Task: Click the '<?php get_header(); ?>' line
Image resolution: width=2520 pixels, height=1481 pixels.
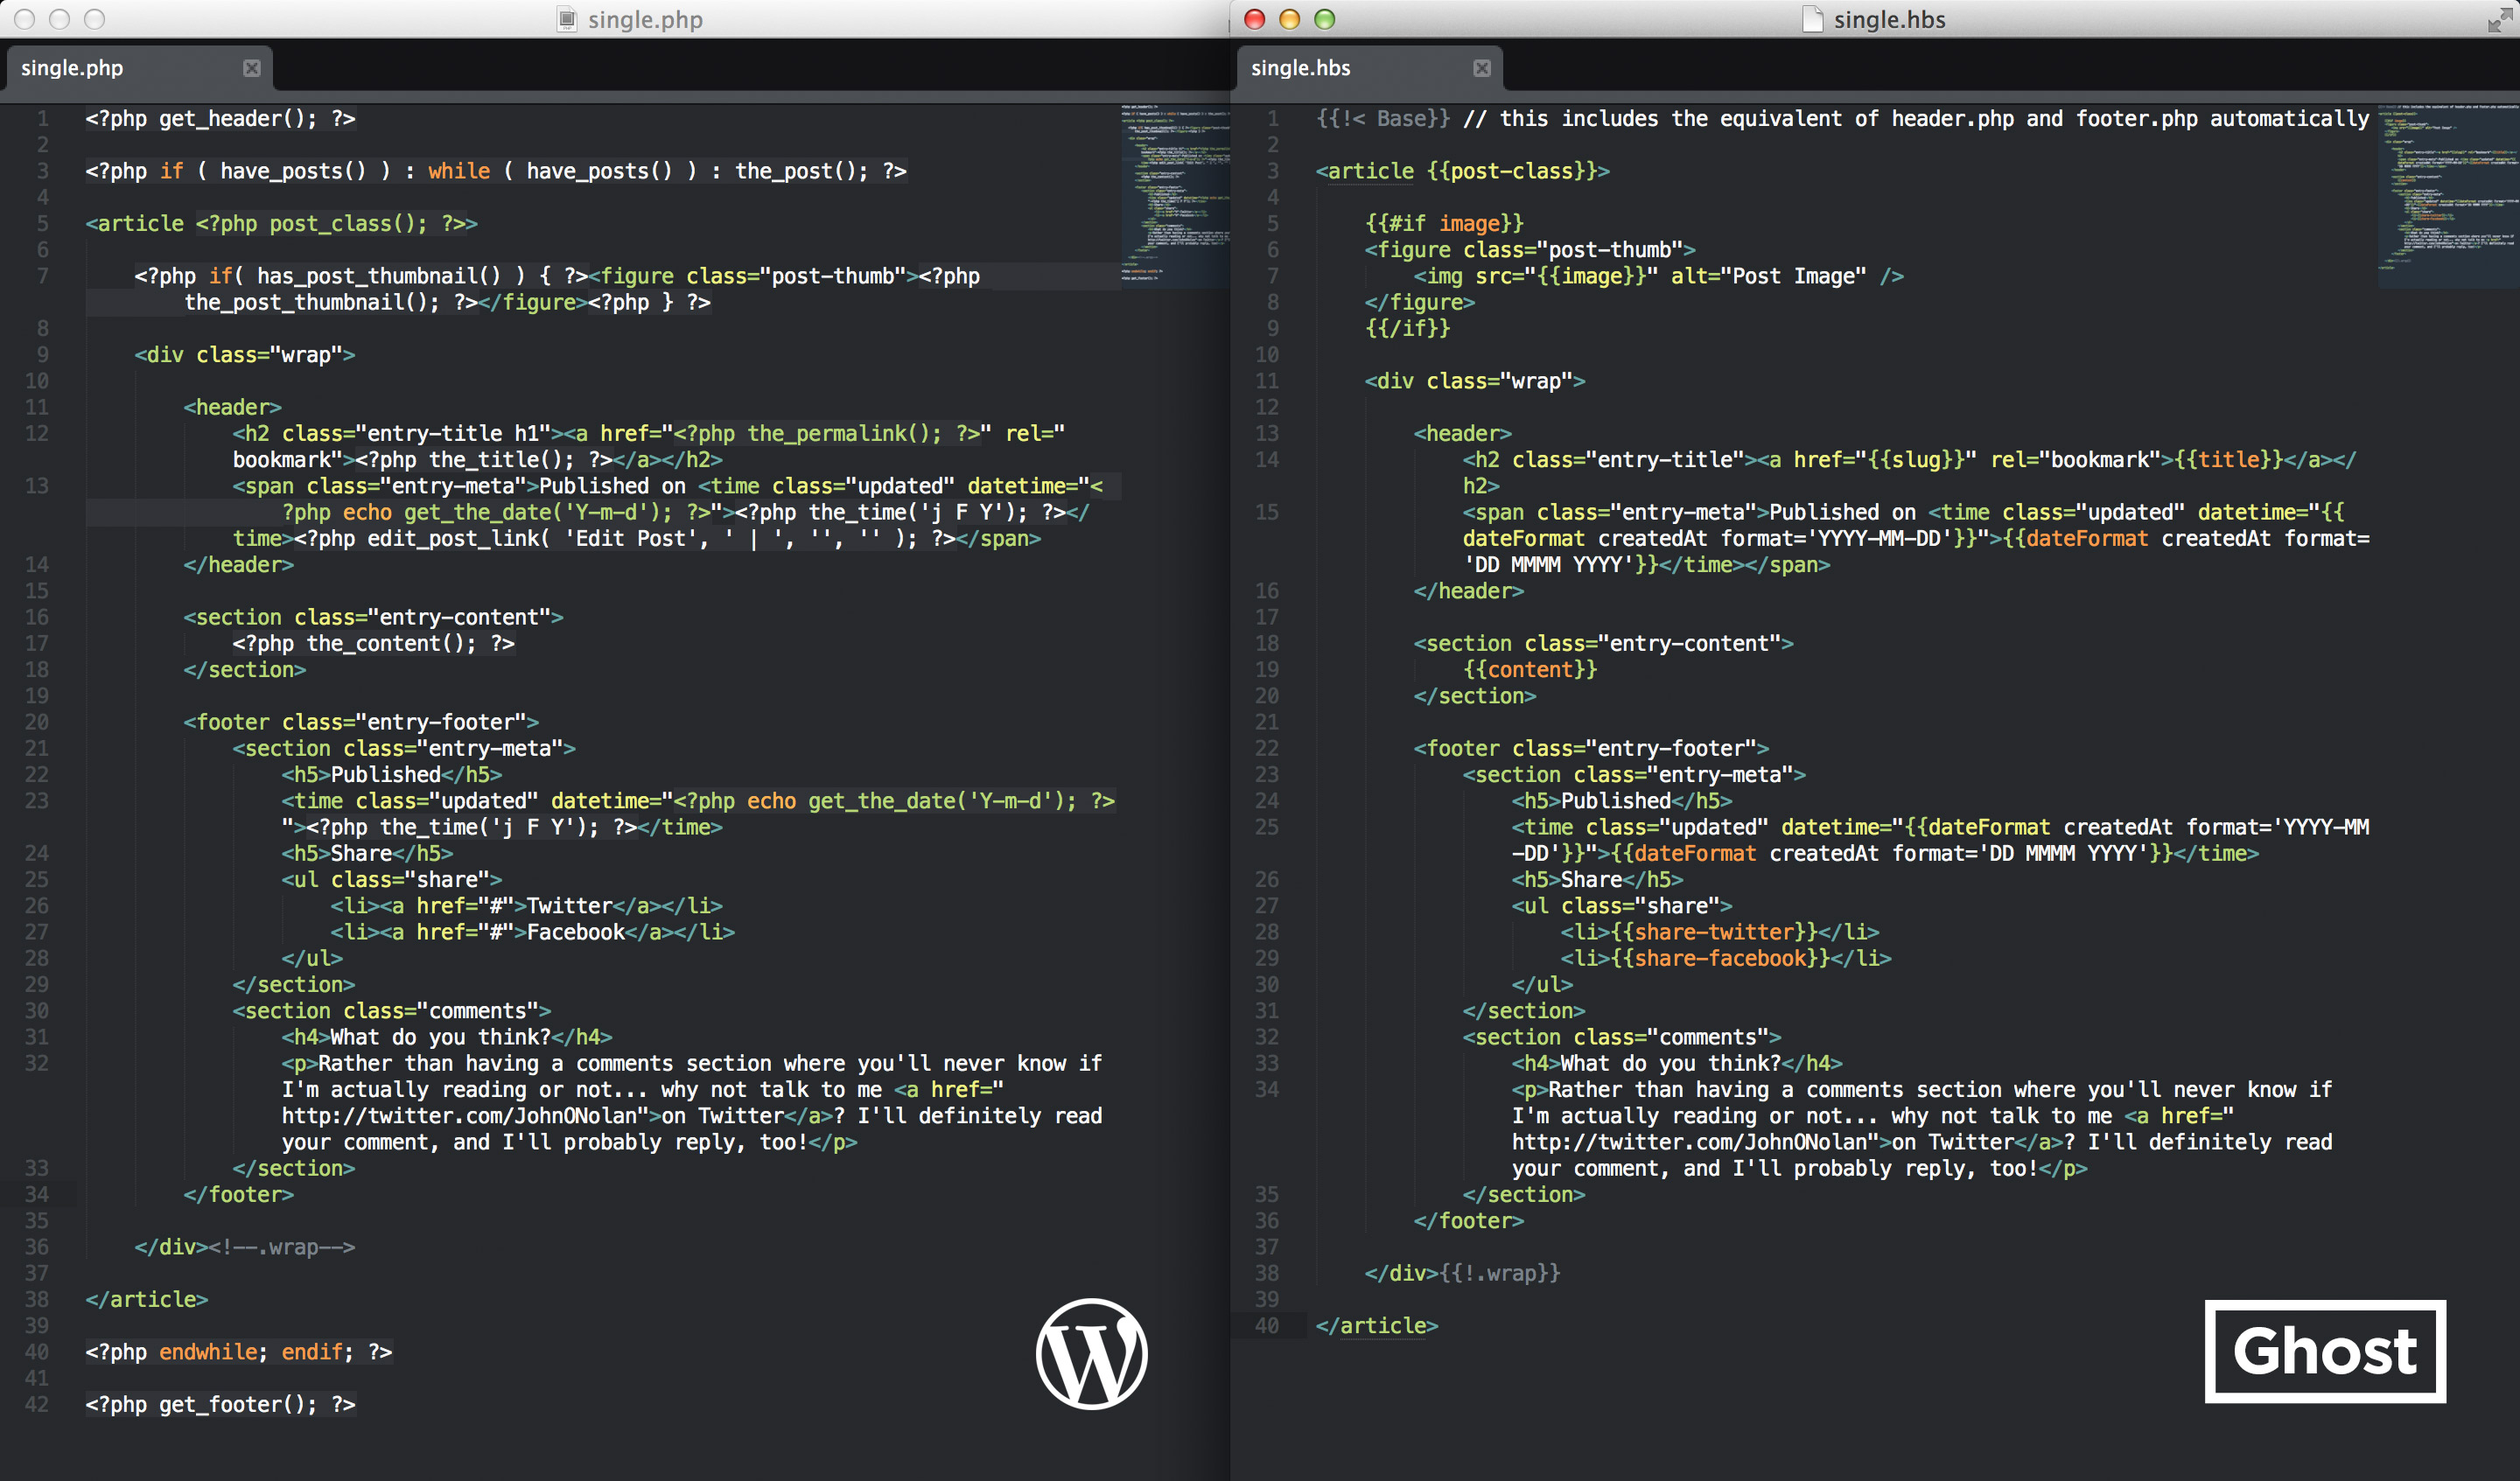Action: coord(220,118)
